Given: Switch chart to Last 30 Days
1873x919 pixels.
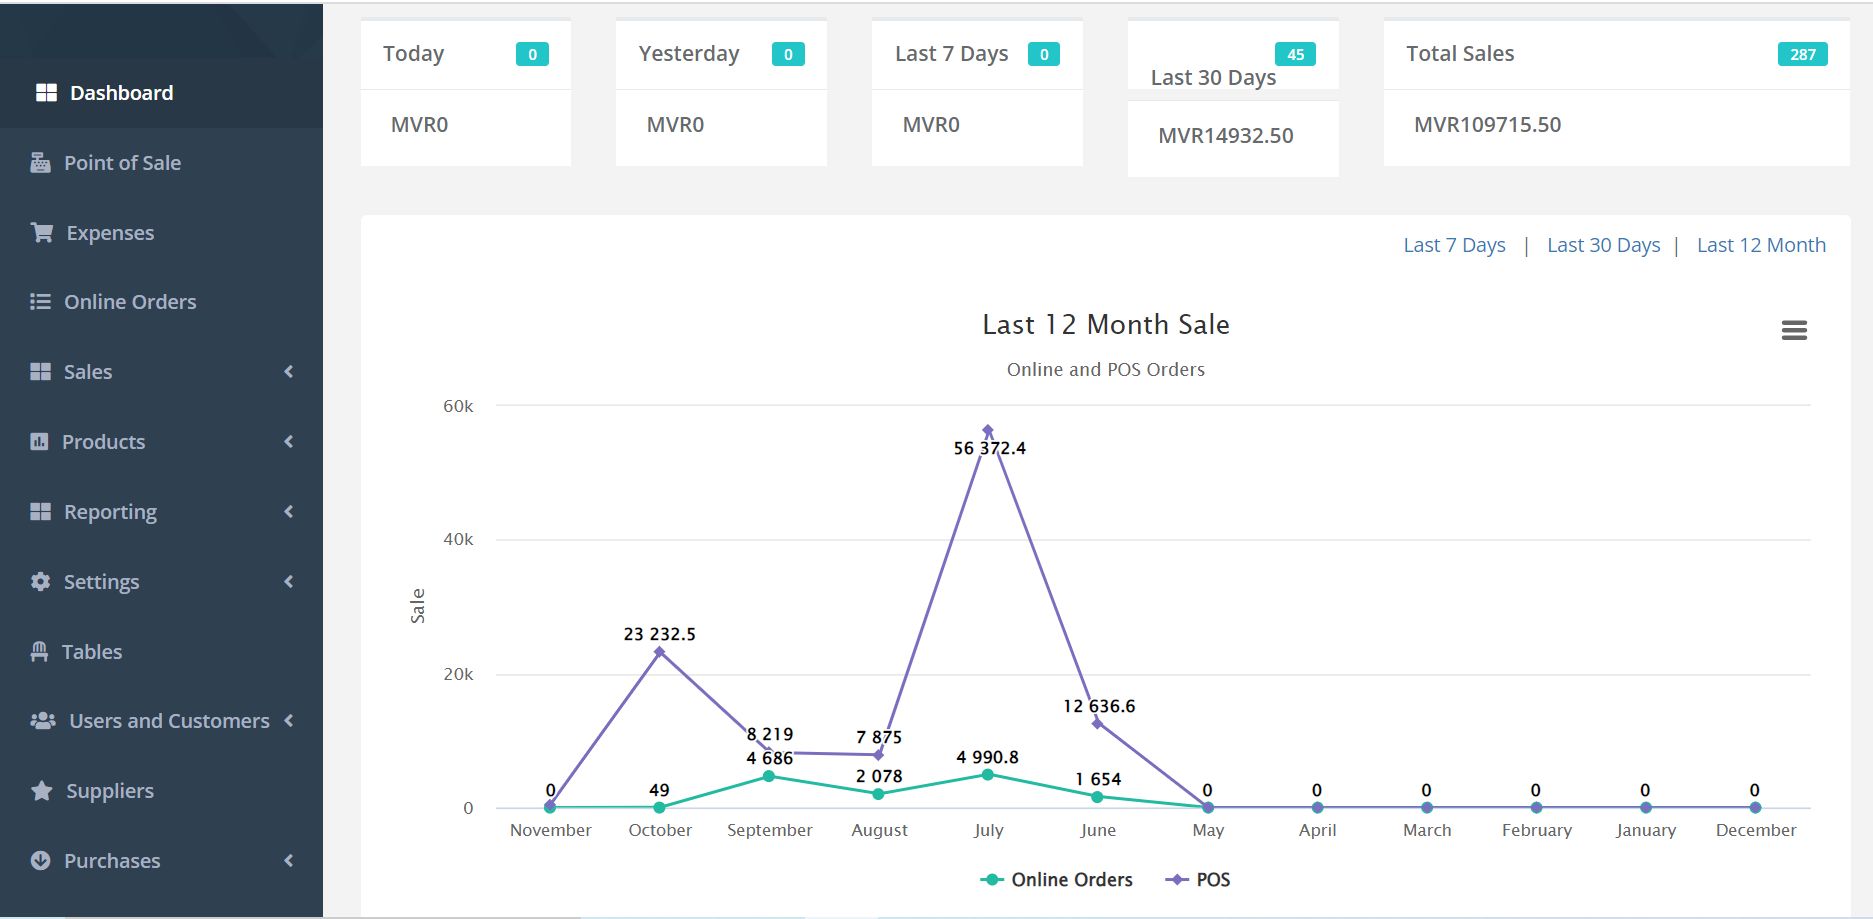Looking at the screenshot, I should (1603, 245).
